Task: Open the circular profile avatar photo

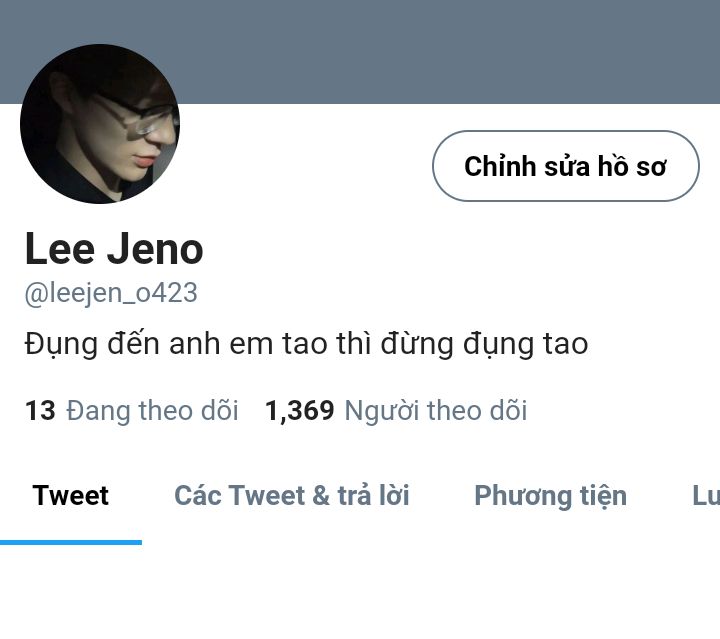Action: [x=100, y=123]
